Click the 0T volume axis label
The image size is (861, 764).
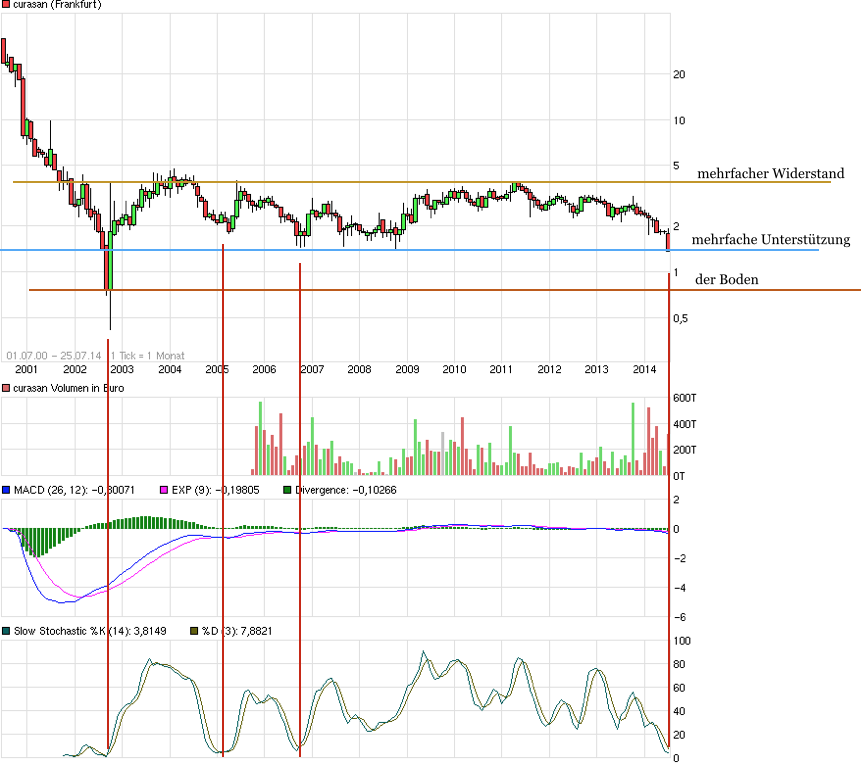coord(679,476)
